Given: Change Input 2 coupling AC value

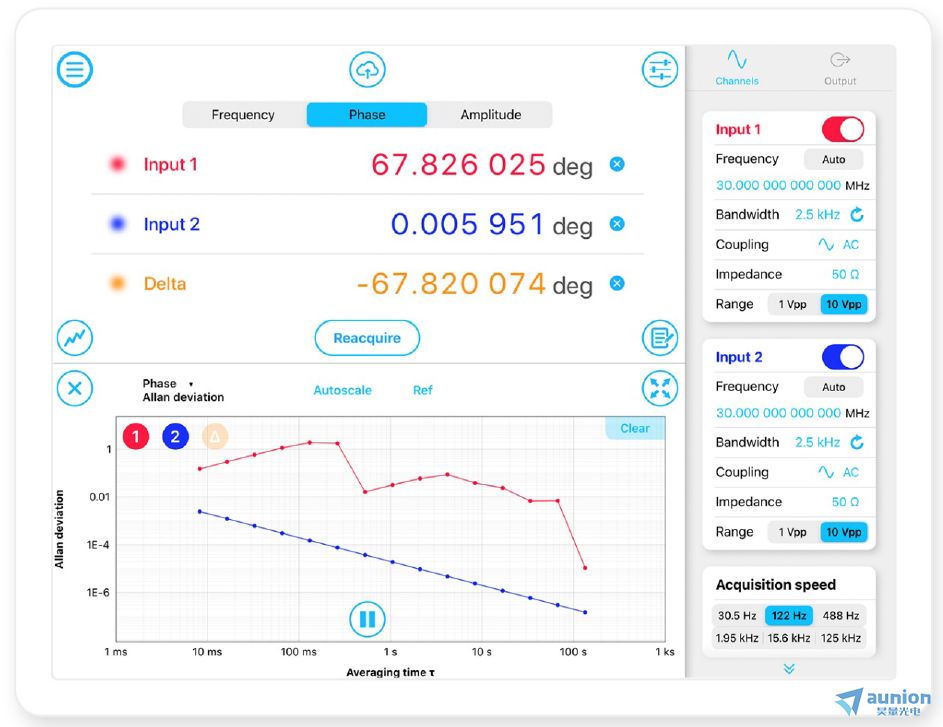Looking at the screenshot, I should click(x=850, y=473).
